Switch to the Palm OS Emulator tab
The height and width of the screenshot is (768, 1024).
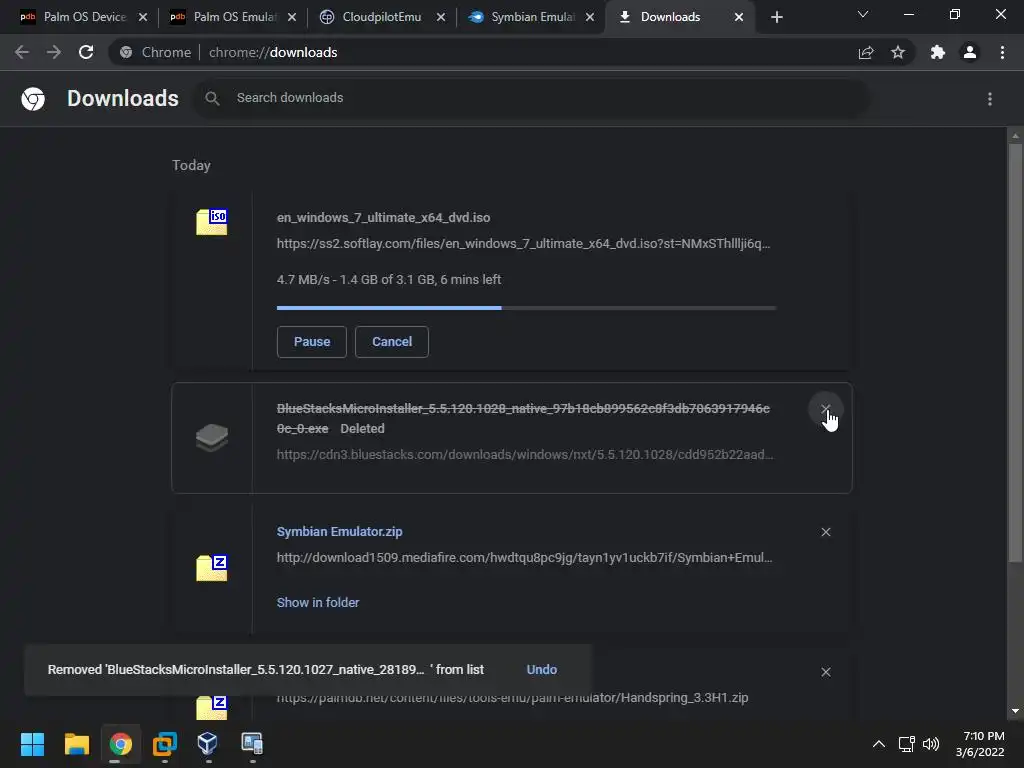(x=234, y=17)
